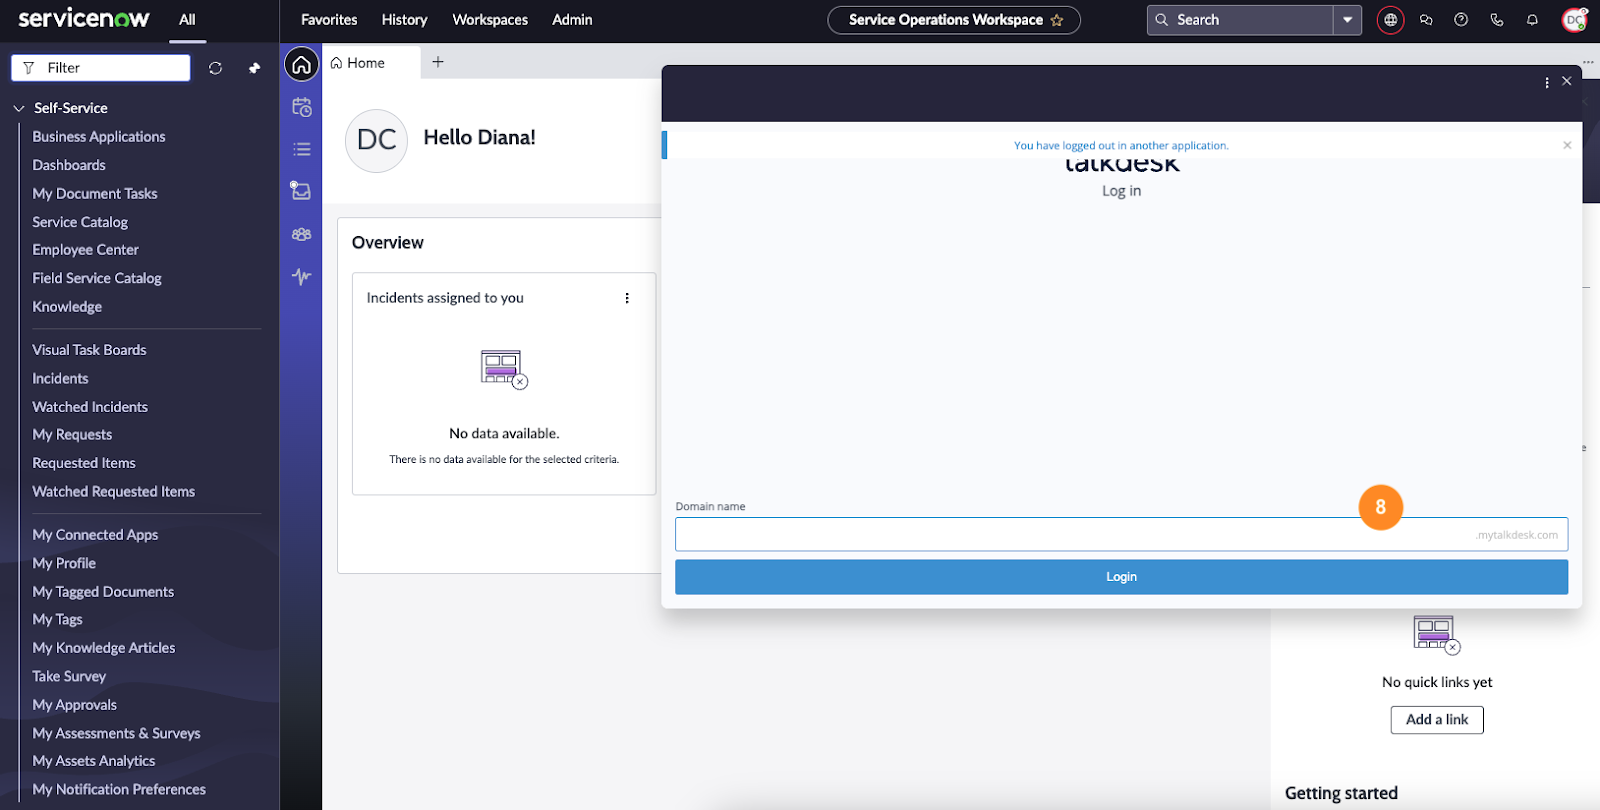Open the Inbox sidebar icon

[301, 191]
